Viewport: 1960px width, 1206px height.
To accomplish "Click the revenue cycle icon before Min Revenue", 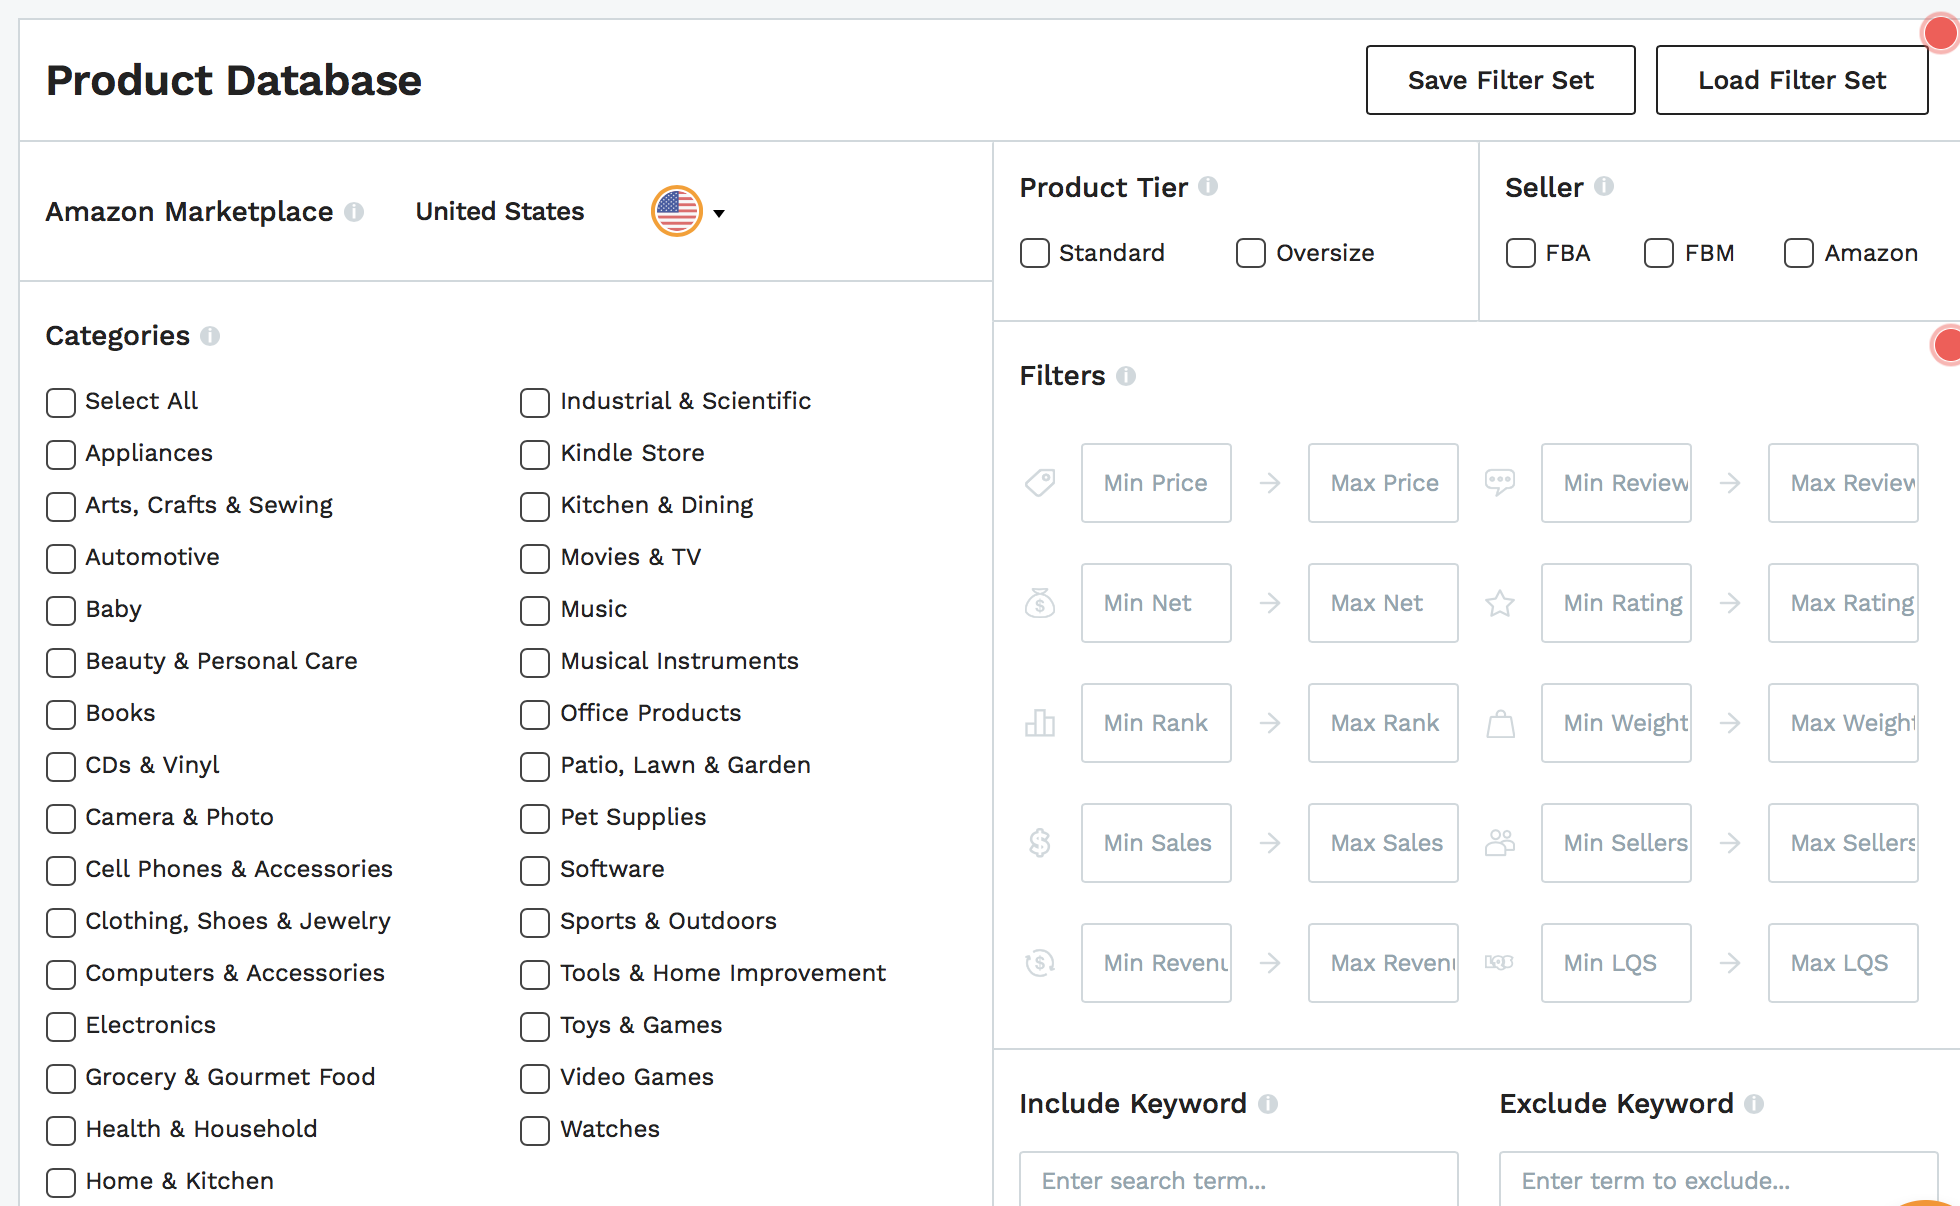I will pos(1040,963).
